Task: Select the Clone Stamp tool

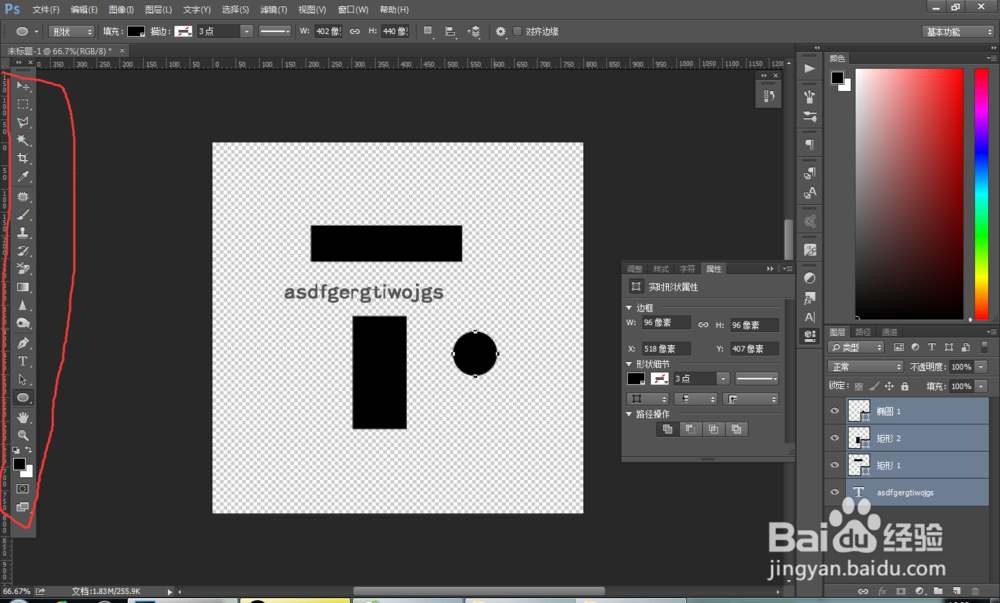Action: click(x=23, y=233)
